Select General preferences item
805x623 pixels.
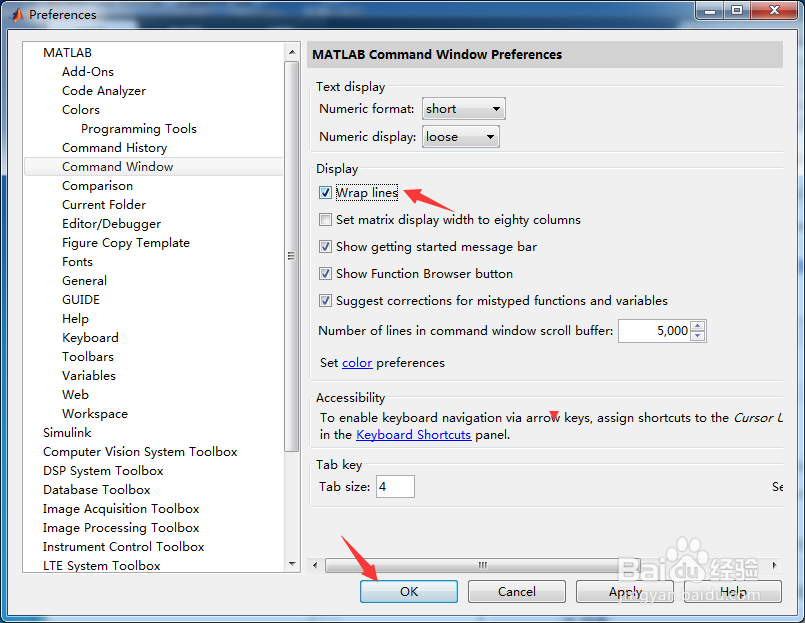[84, 281]
